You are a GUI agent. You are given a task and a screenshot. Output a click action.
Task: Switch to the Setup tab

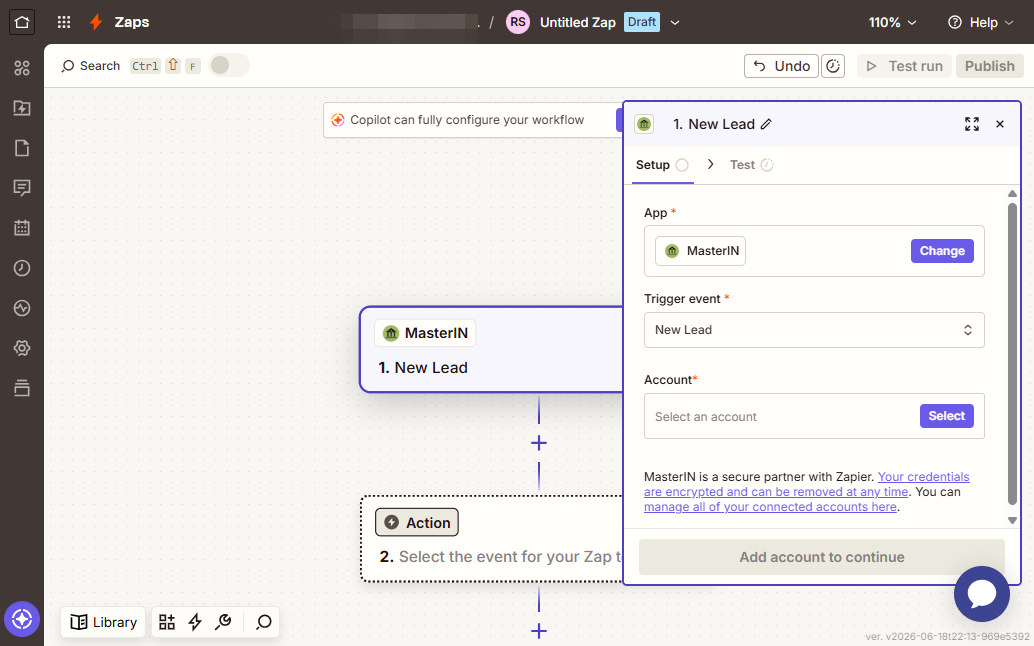point(661,165)
